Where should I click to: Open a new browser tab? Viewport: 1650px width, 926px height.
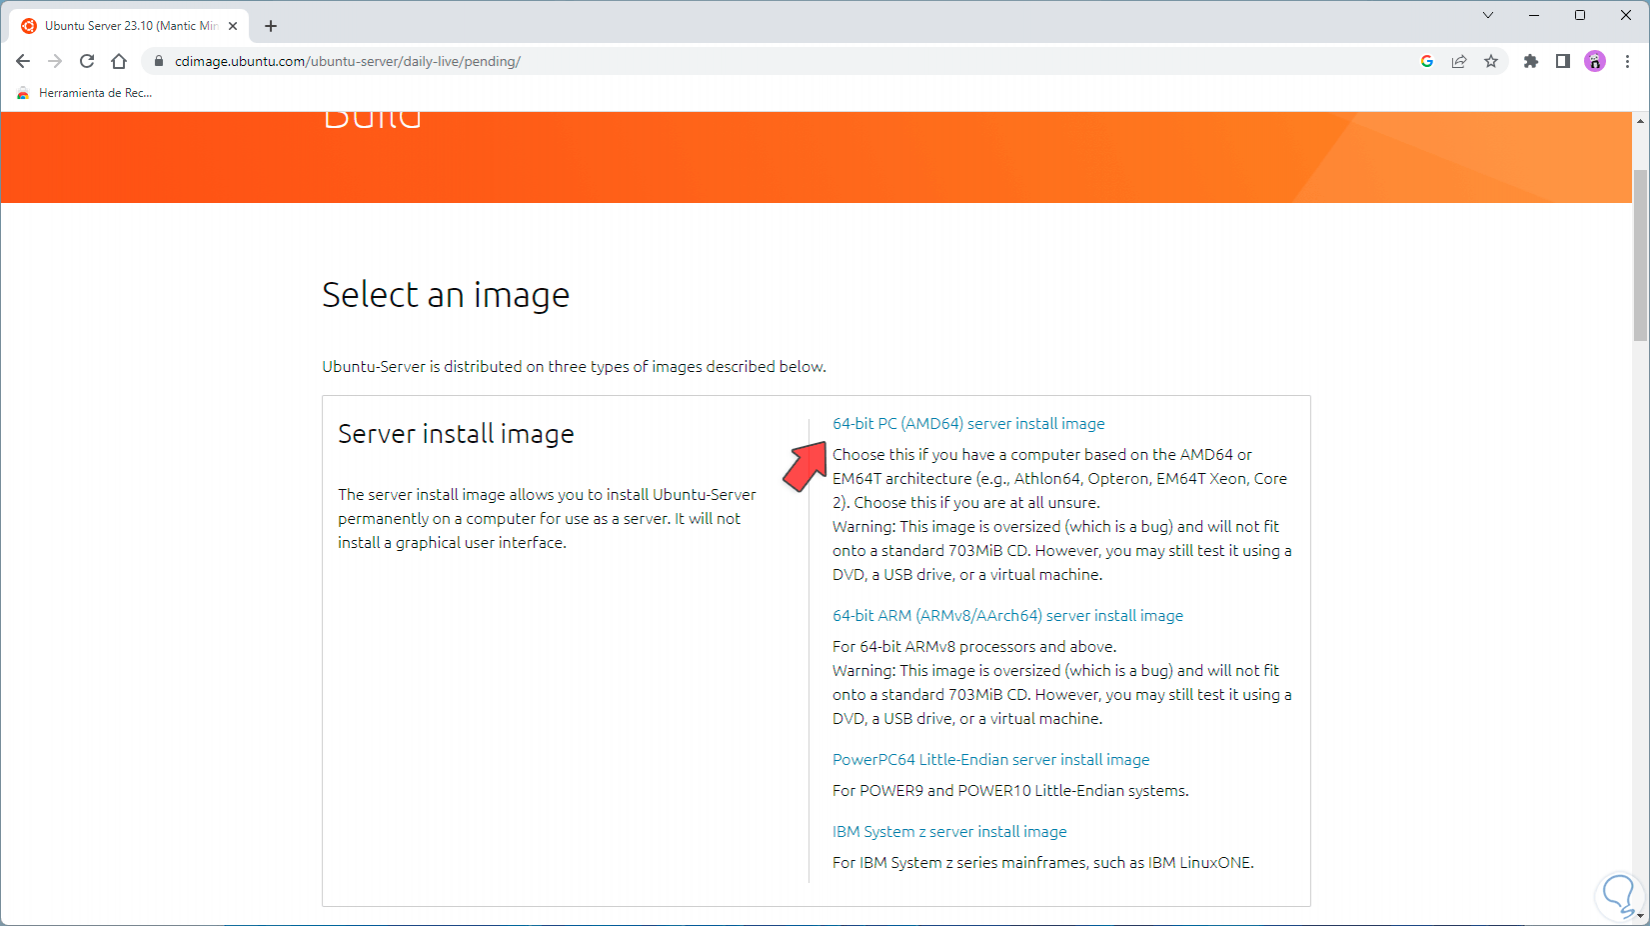(271, 26)
